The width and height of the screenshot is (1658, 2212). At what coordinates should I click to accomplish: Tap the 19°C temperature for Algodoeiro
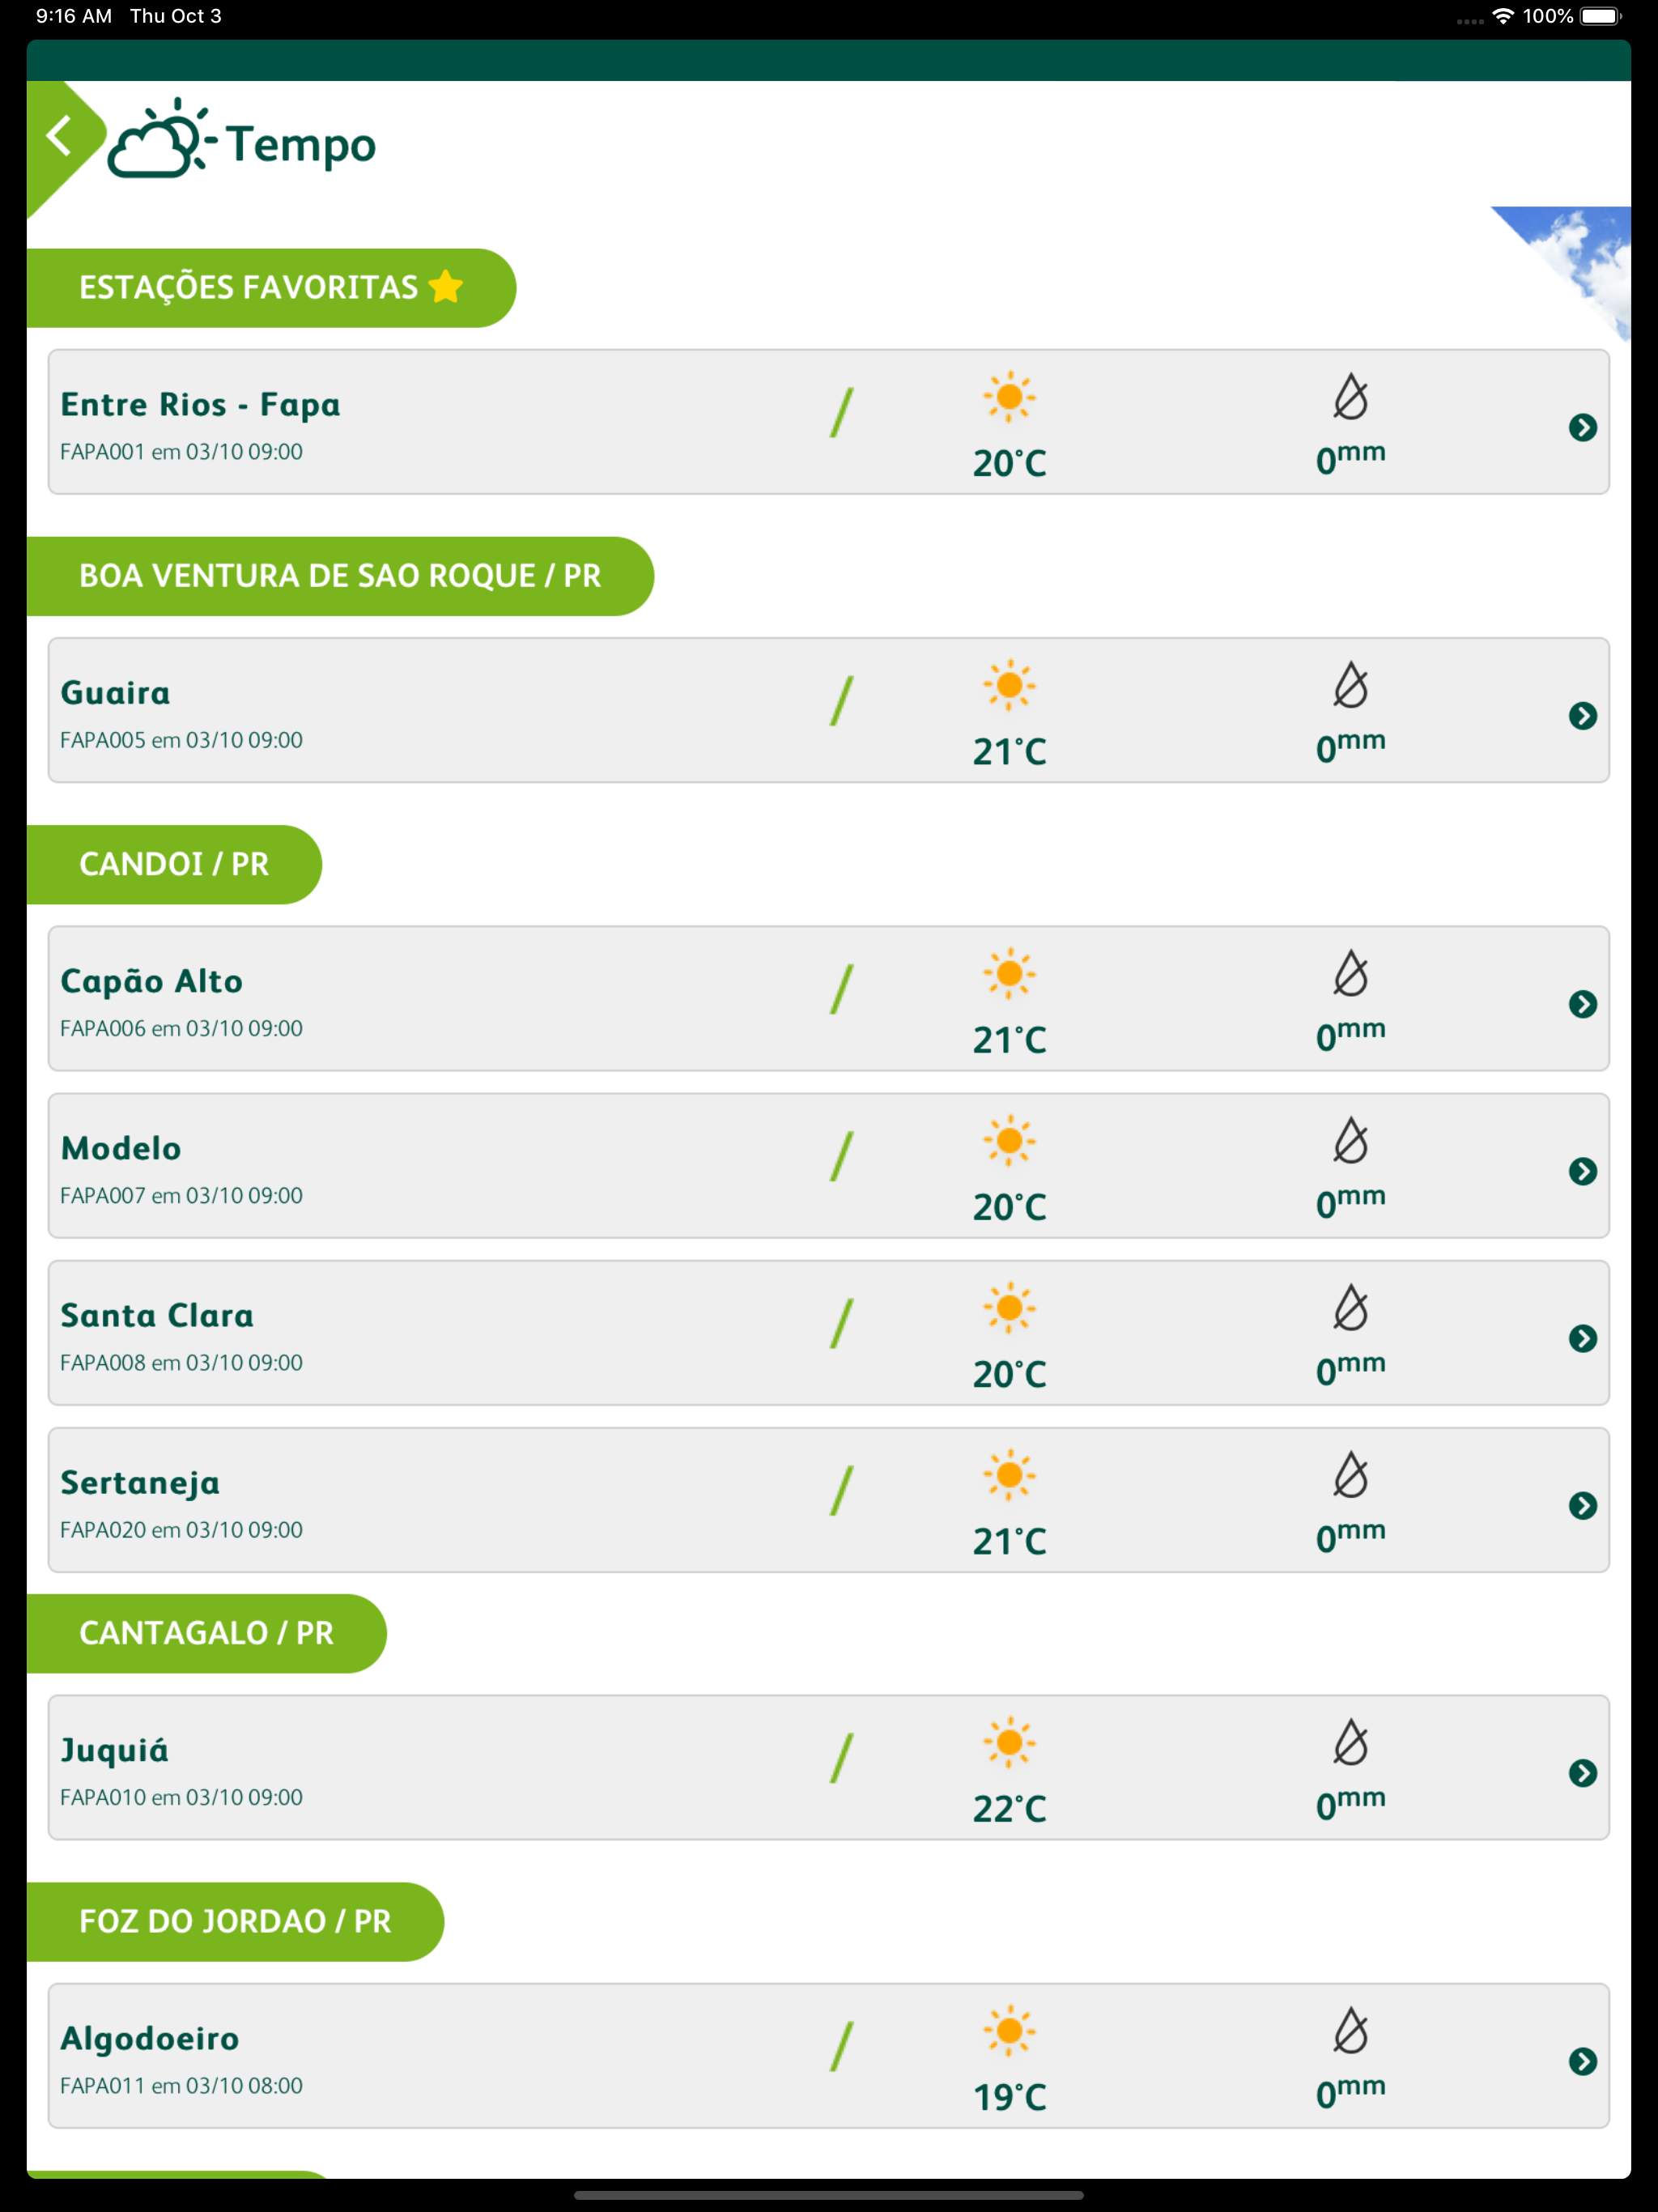[1009, 2098]
